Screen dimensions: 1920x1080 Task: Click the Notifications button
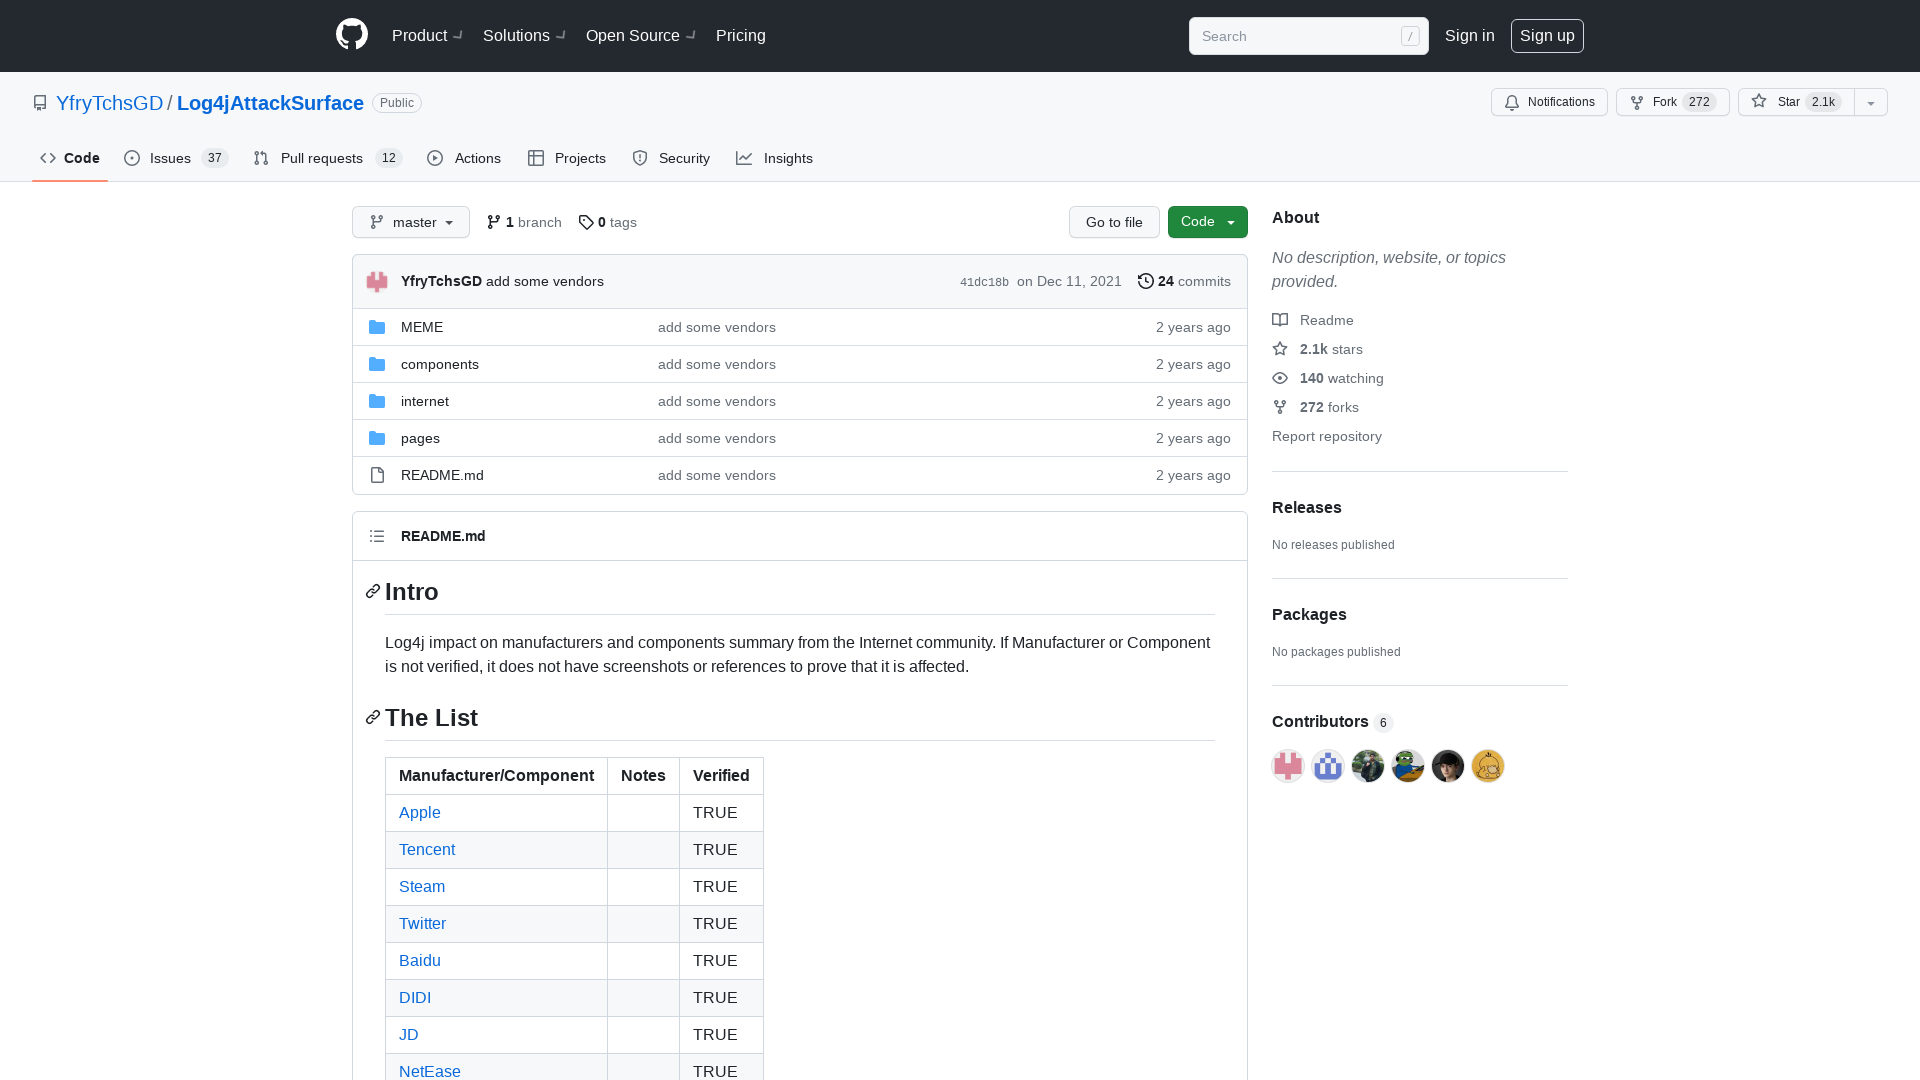point(1549,102)
